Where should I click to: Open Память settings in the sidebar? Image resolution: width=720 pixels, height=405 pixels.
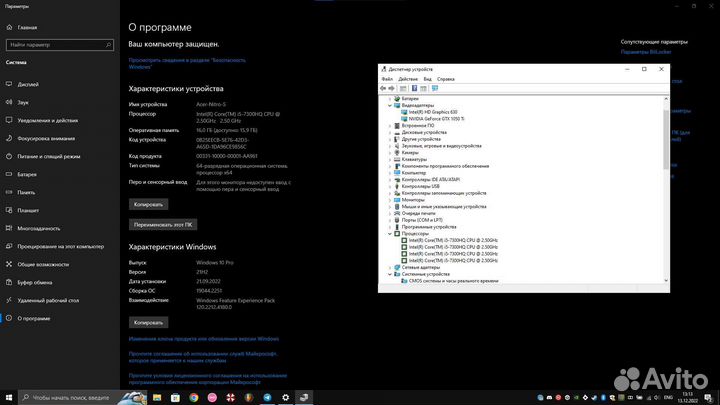click(x=26, y=192)
